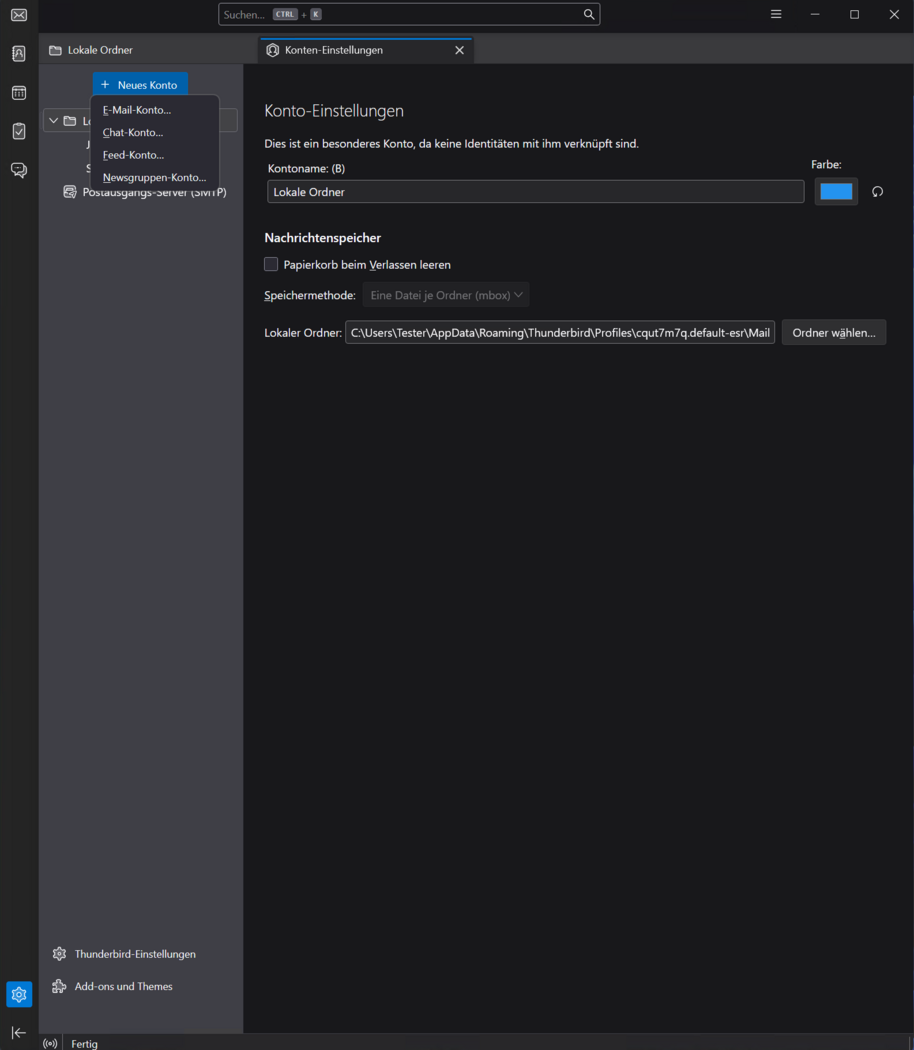The image size is (914, 1050).
Task: Click the Fertig status text
Action: coord(84,1043)
